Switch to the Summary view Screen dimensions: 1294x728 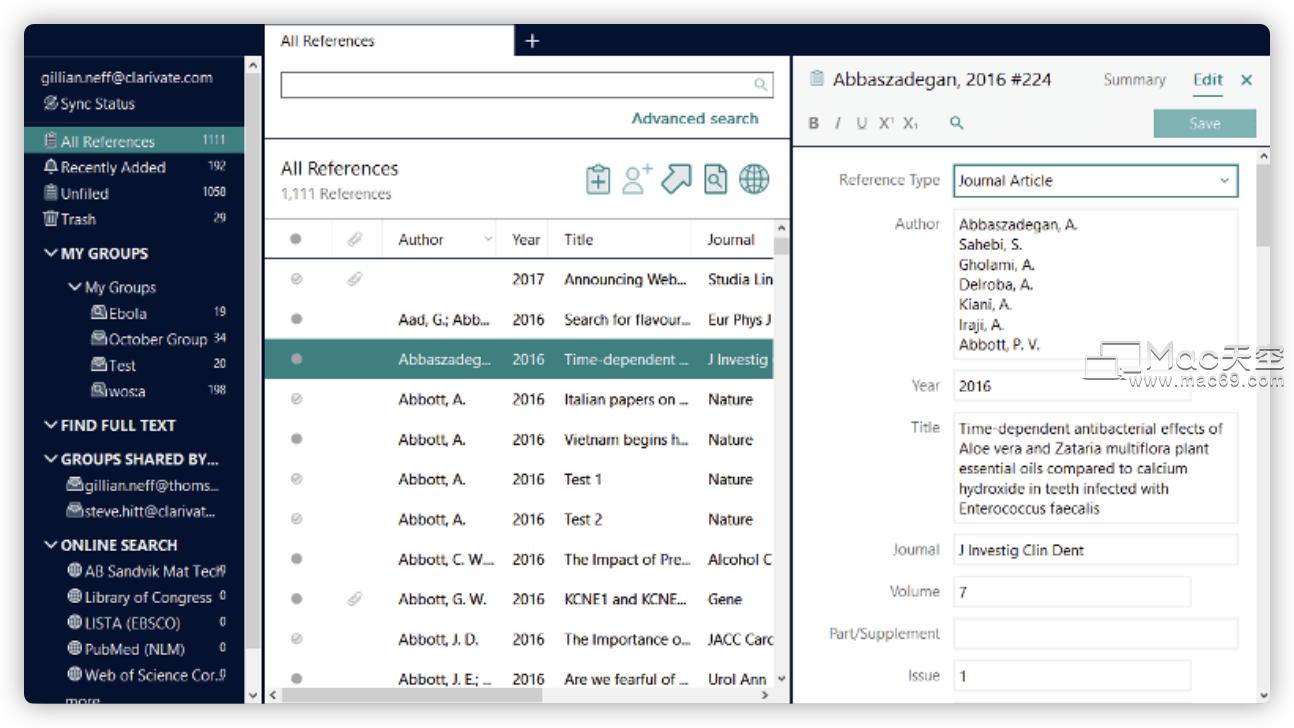tap(1135, 79)
